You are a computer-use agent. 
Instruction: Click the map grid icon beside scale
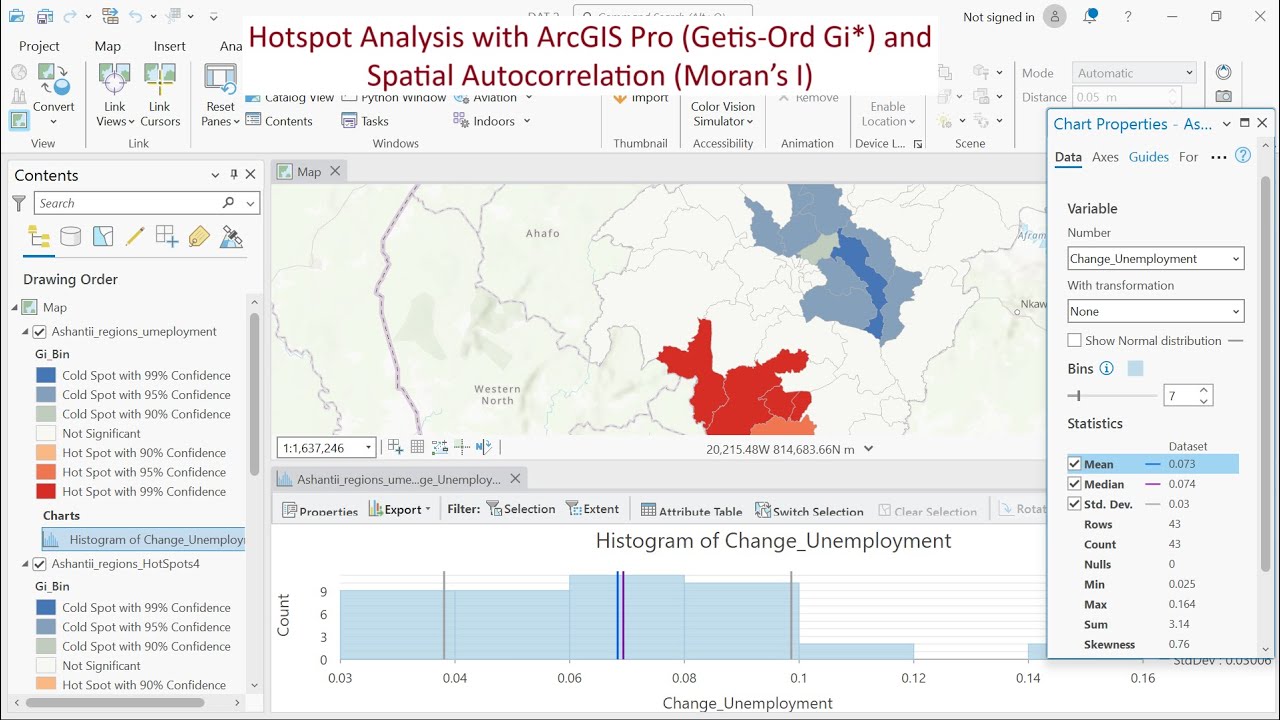click(417, 447)
